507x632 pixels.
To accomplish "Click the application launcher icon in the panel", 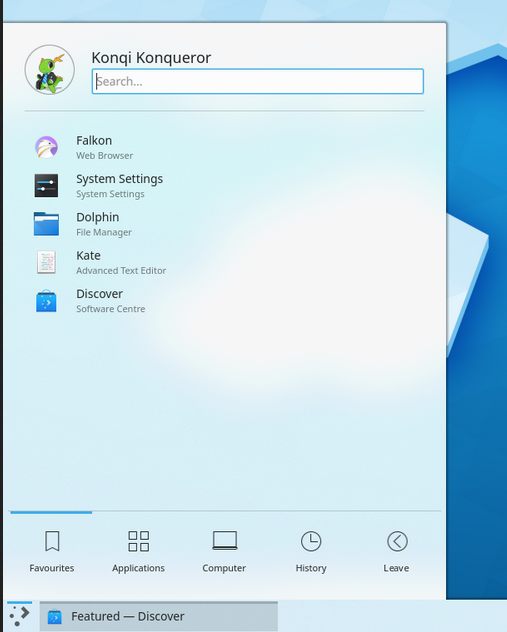I will (x=19, y=616).
